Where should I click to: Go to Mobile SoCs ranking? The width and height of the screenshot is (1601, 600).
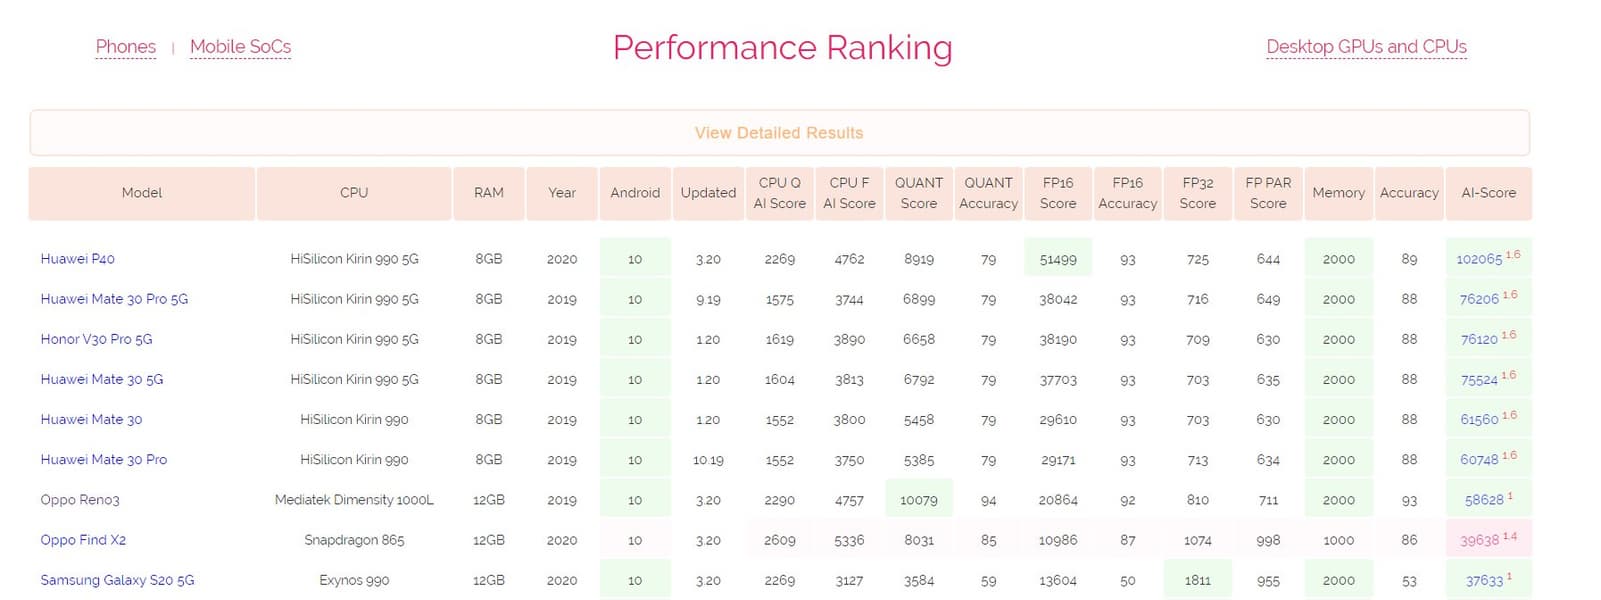coord(240,47)
